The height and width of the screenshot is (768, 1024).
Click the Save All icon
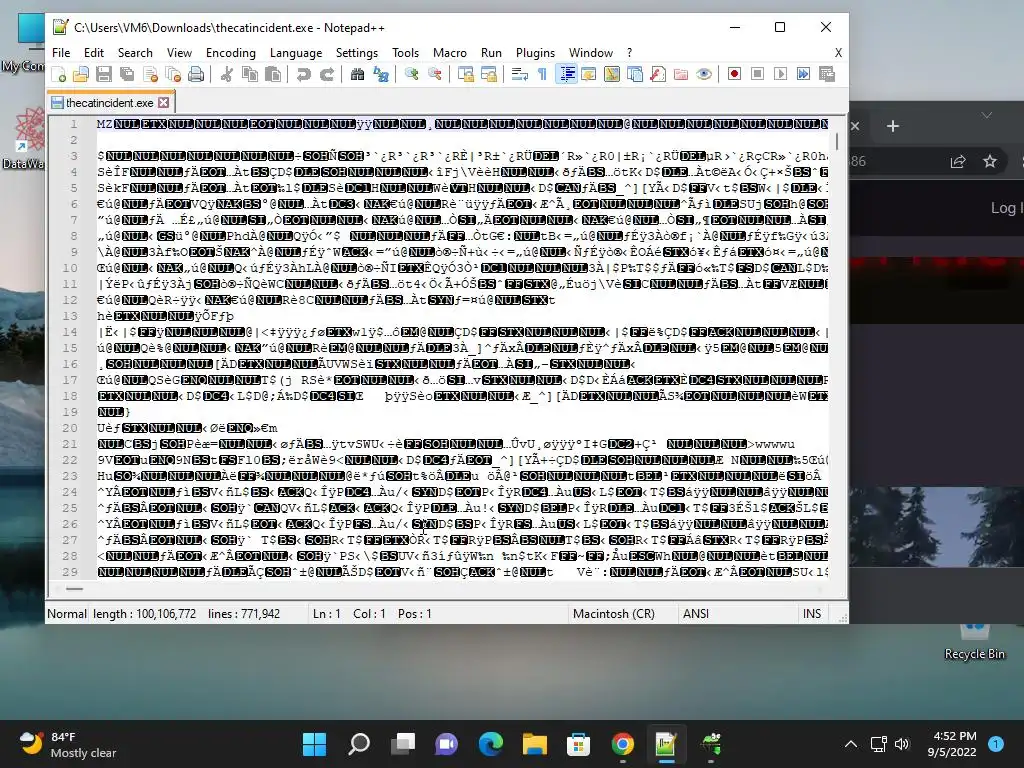(x=127, y=74)
